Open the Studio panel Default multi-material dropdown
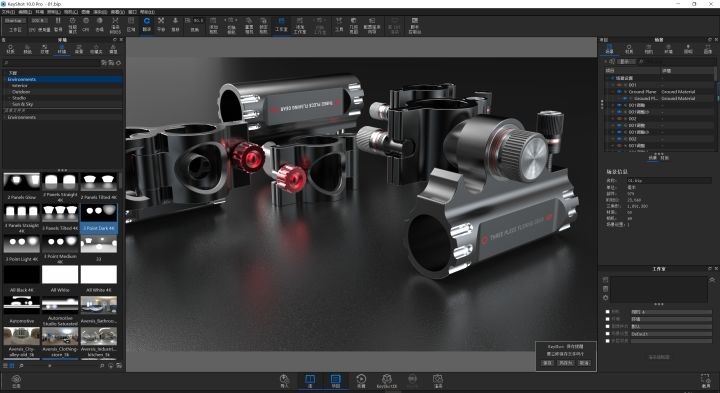 coord(671,334)
